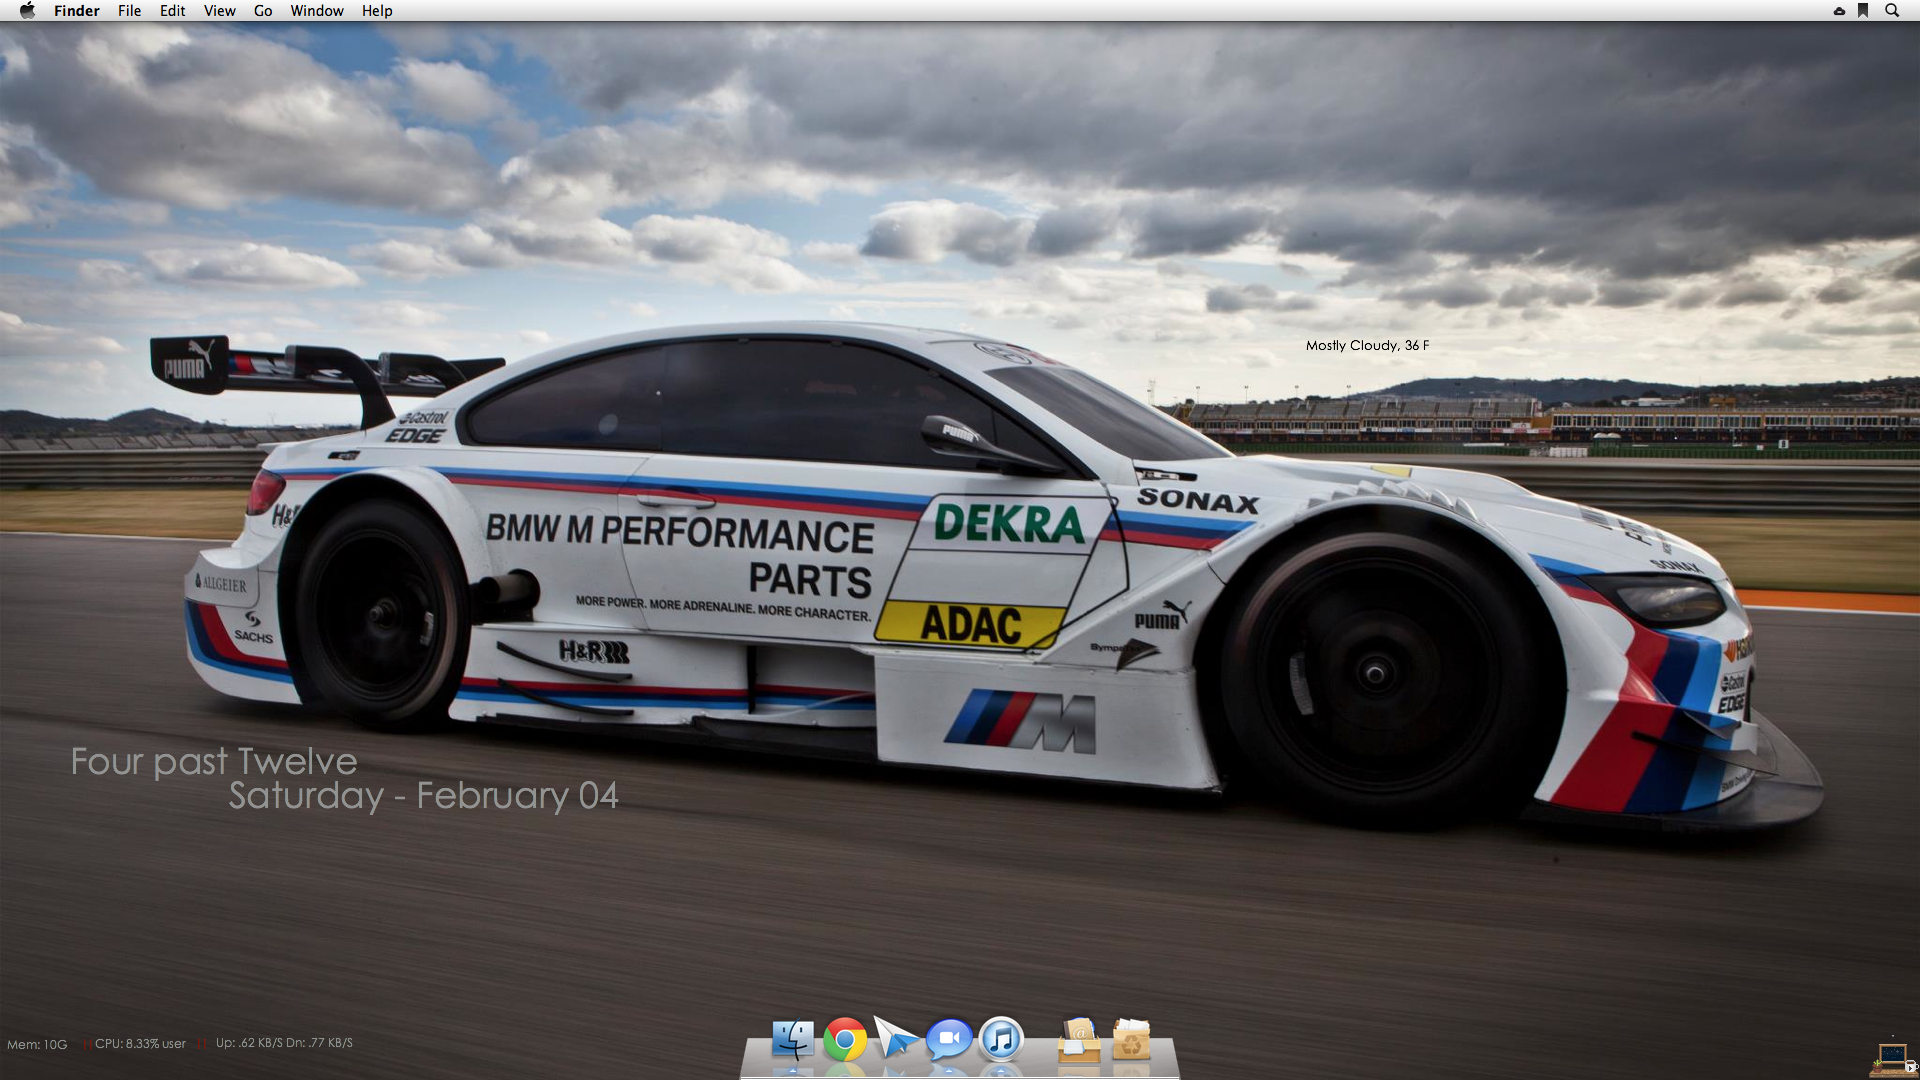Open iTunes from the Dock
Image resolution: width=1920 pixels, height=1080 pixels.
tap(1001, 1040)
